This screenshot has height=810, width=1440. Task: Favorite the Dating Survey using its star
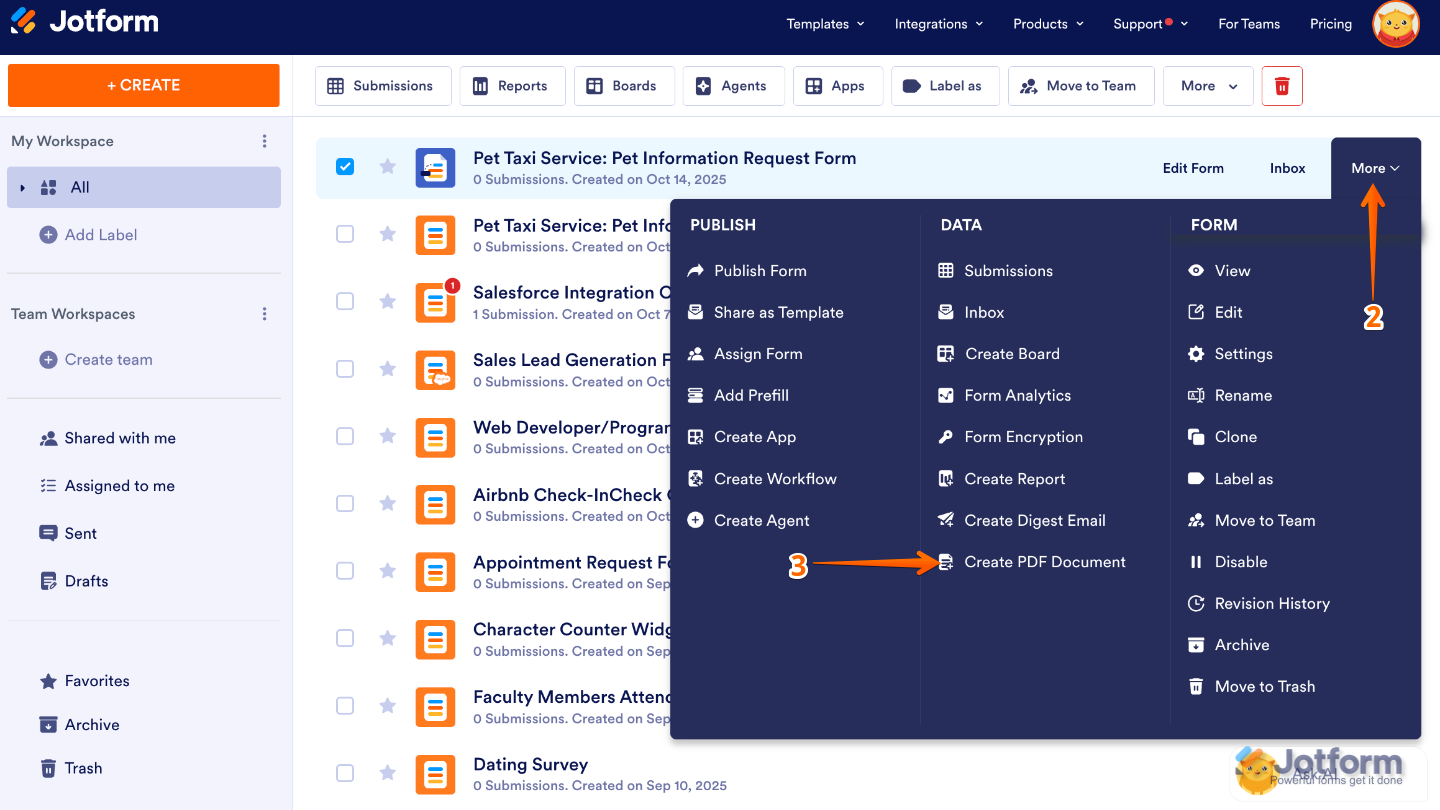[x=387, y=772]
